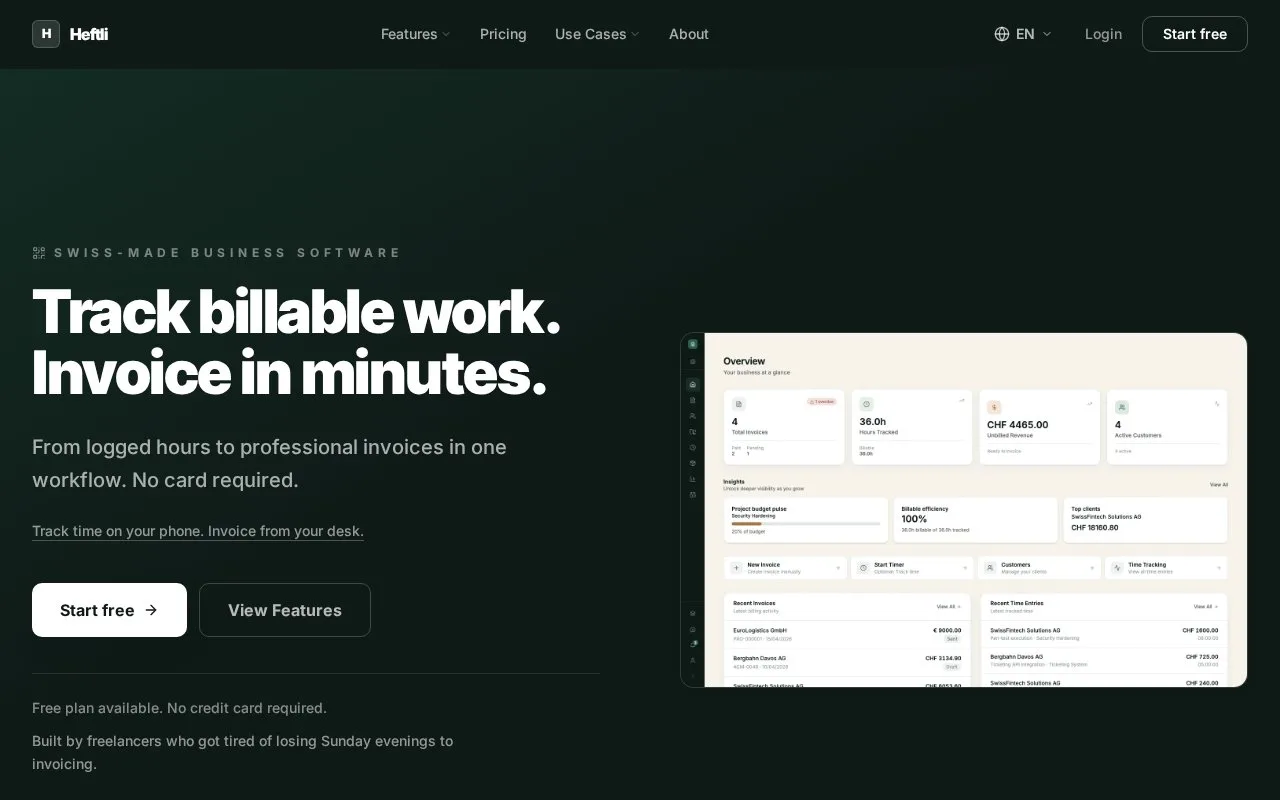This screenshot has width=1280, height=800.
Task: Click the Heftli H logo icon
Action: pos(46,34)
